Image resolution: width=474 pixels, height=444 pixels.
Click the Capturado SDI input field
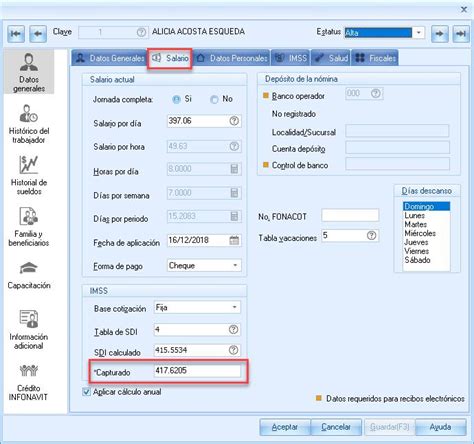pyautogui.click(x=197, y=371)
